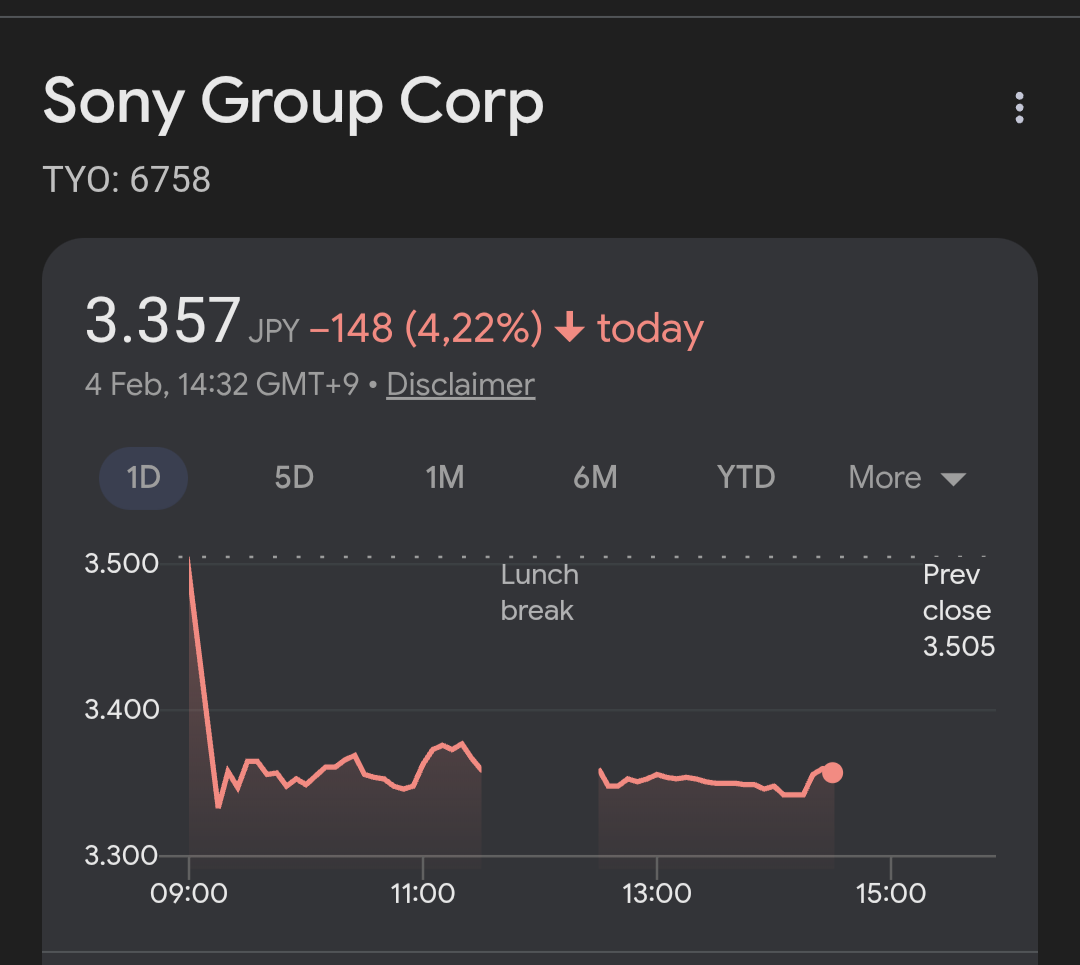Select the 6M range tab
The image size is (1080, 965).
tap(595, 478)
